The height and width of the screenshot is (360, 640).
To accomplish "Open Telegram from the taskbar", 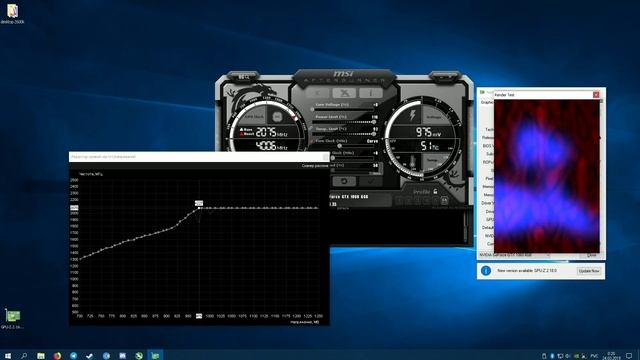I will click(73, 356).
